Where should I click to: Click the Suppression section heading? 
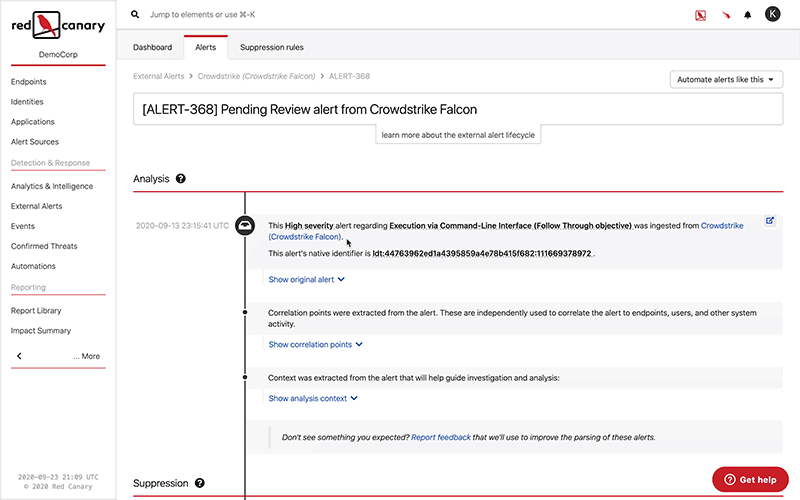pos(161,483)
